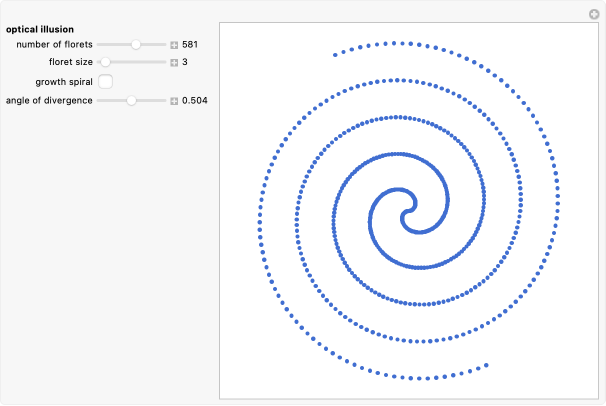Screen dimensions: 606x406
Task: Click the 'optical illusion' heading text
Action: tap(39, 29)
